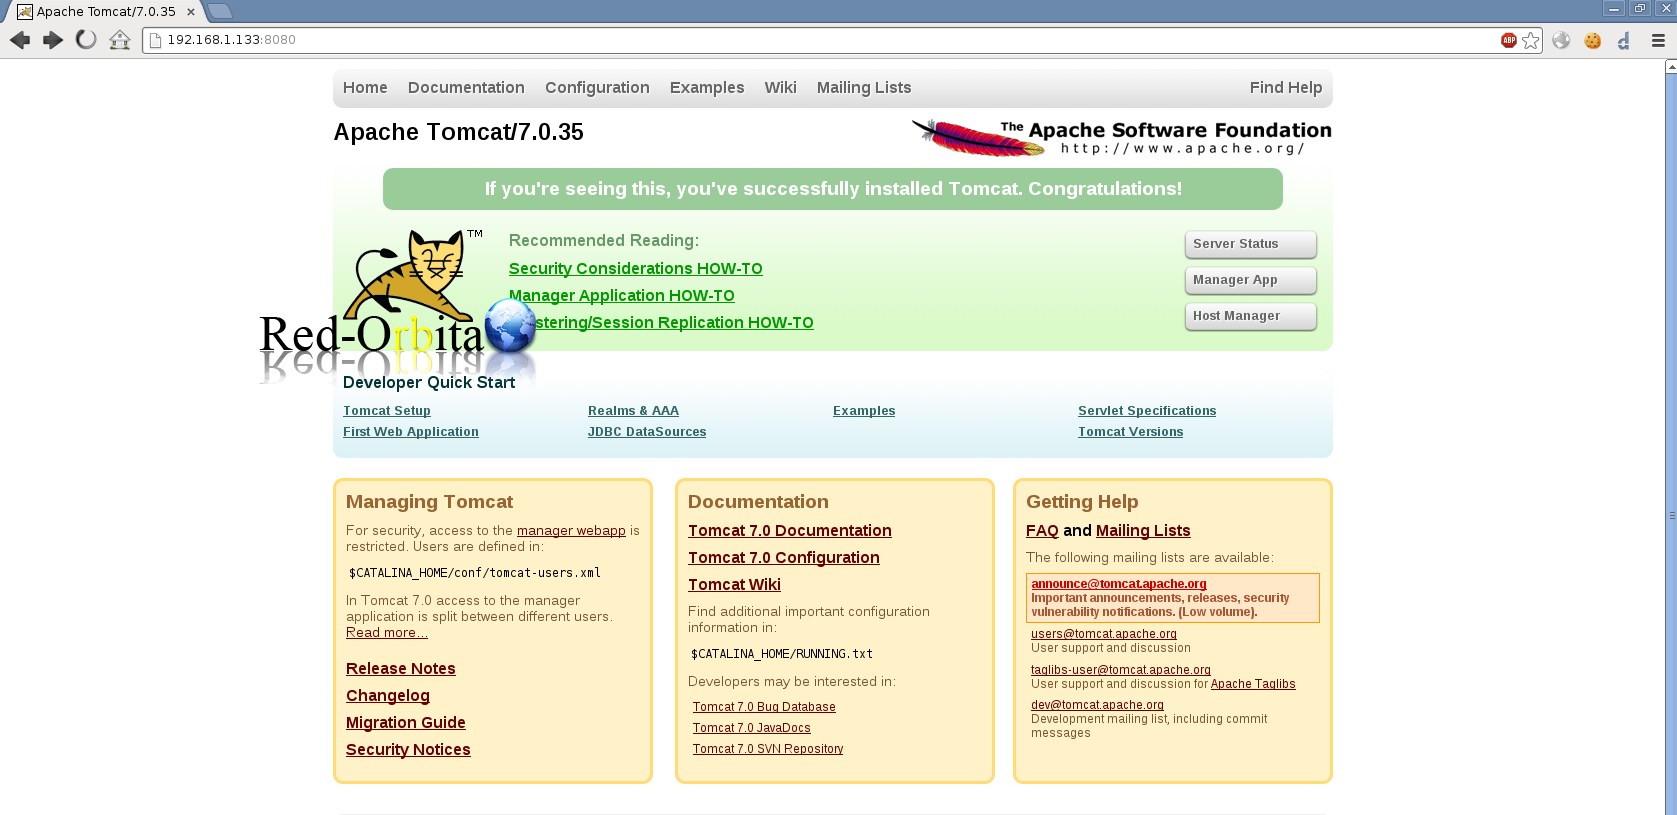Viewport: 1677px width, 815px height.
Task: Open Home in the navigation bar
Action: click(x=365, y=88)
